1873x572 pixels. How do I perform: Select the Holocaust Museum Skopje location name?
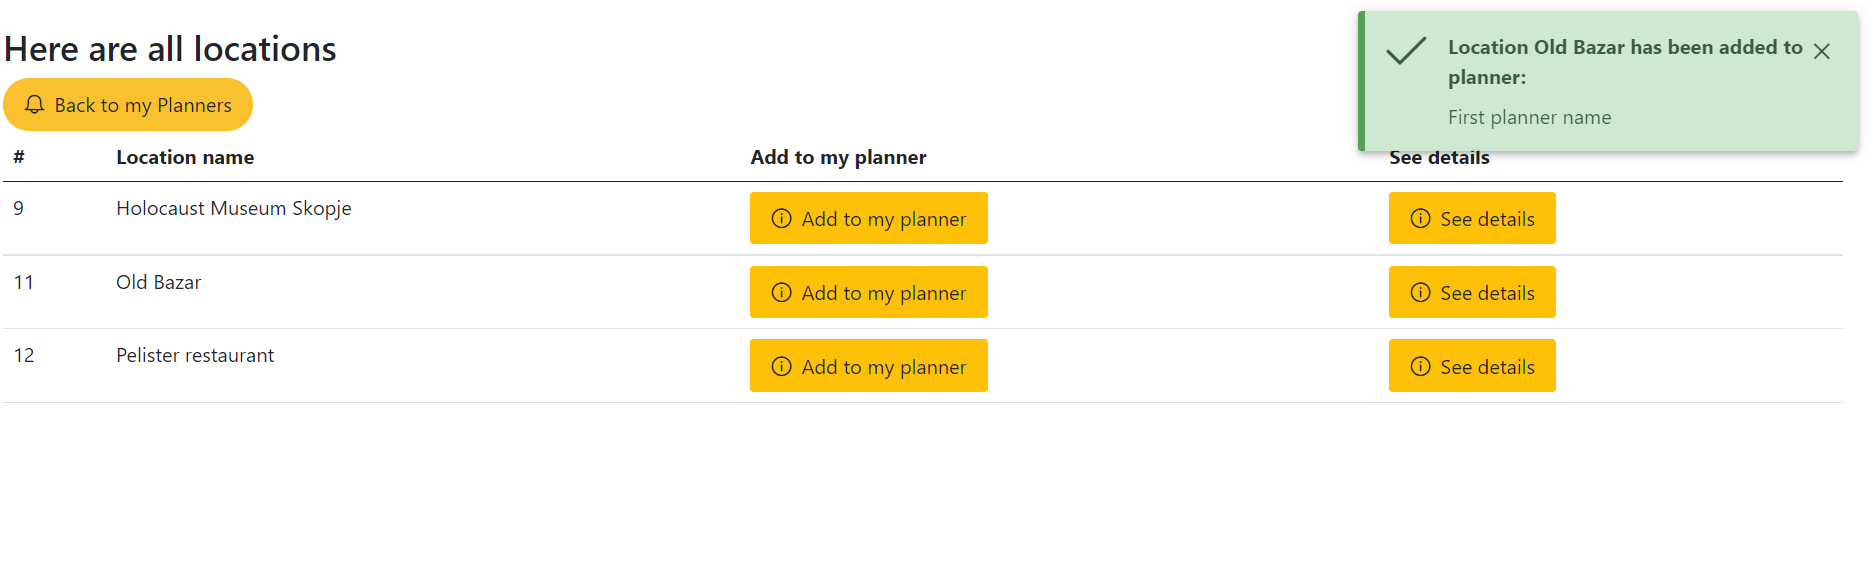(234, 208)
